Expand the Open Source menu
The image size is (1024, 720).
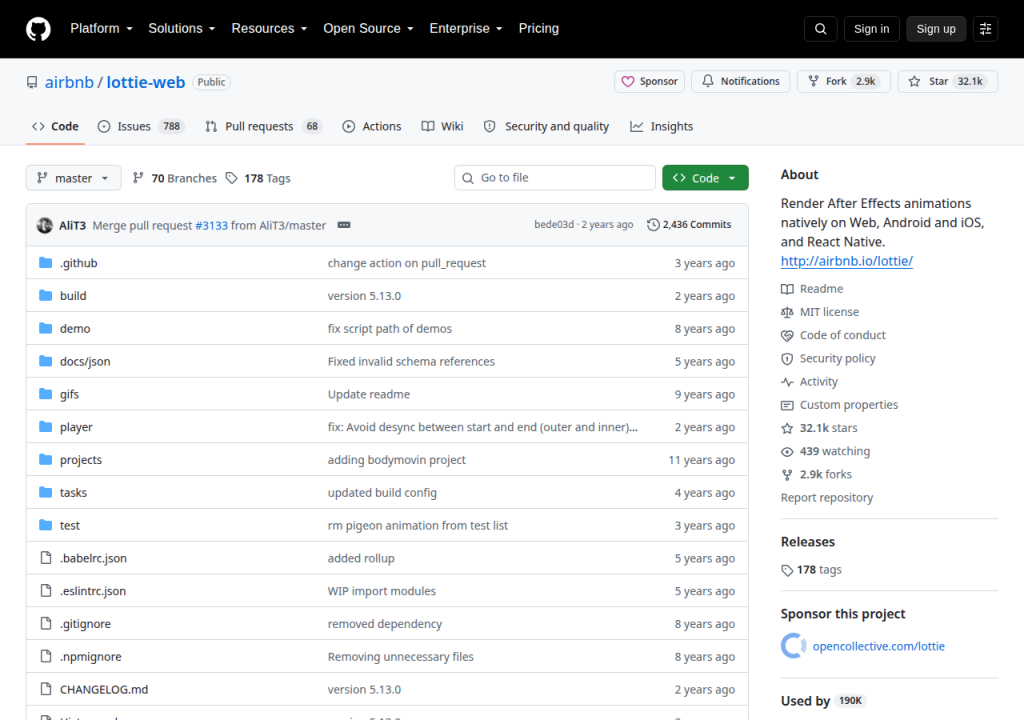[x=368, y=29]
